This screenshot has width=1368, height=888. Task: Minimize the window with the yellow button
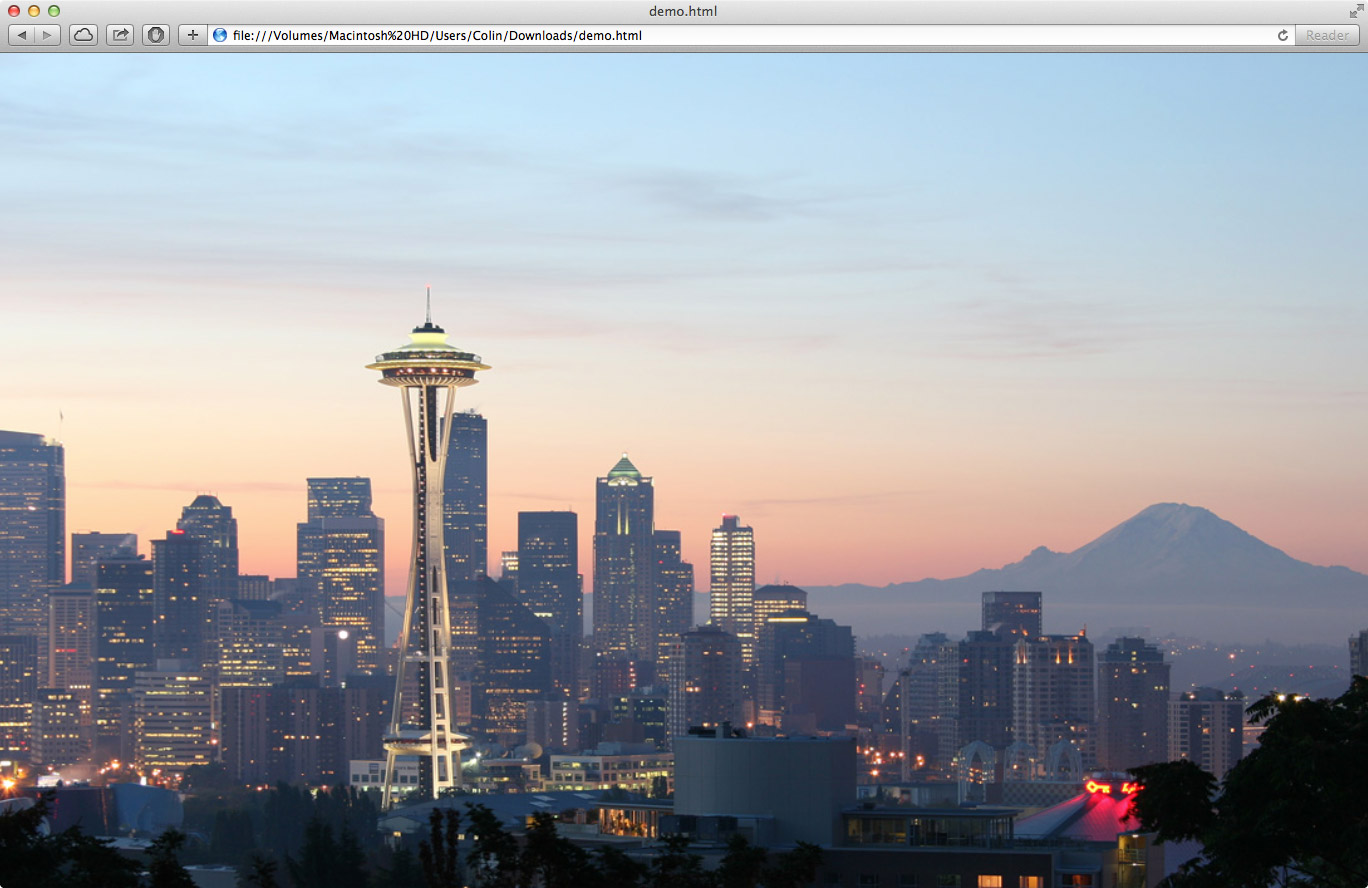point(34,11)
